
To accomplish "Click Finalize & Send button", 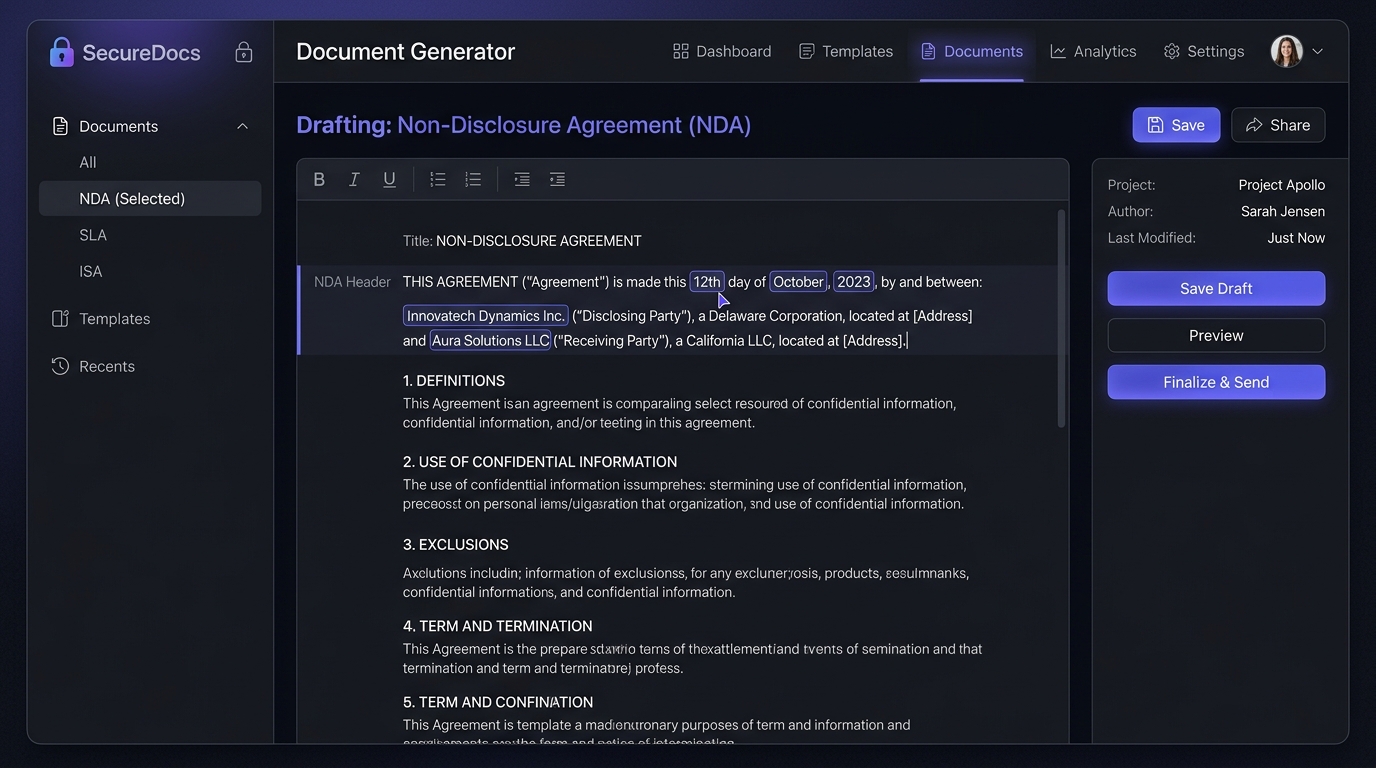I will pyautogui.click(x=1216, y=382).
